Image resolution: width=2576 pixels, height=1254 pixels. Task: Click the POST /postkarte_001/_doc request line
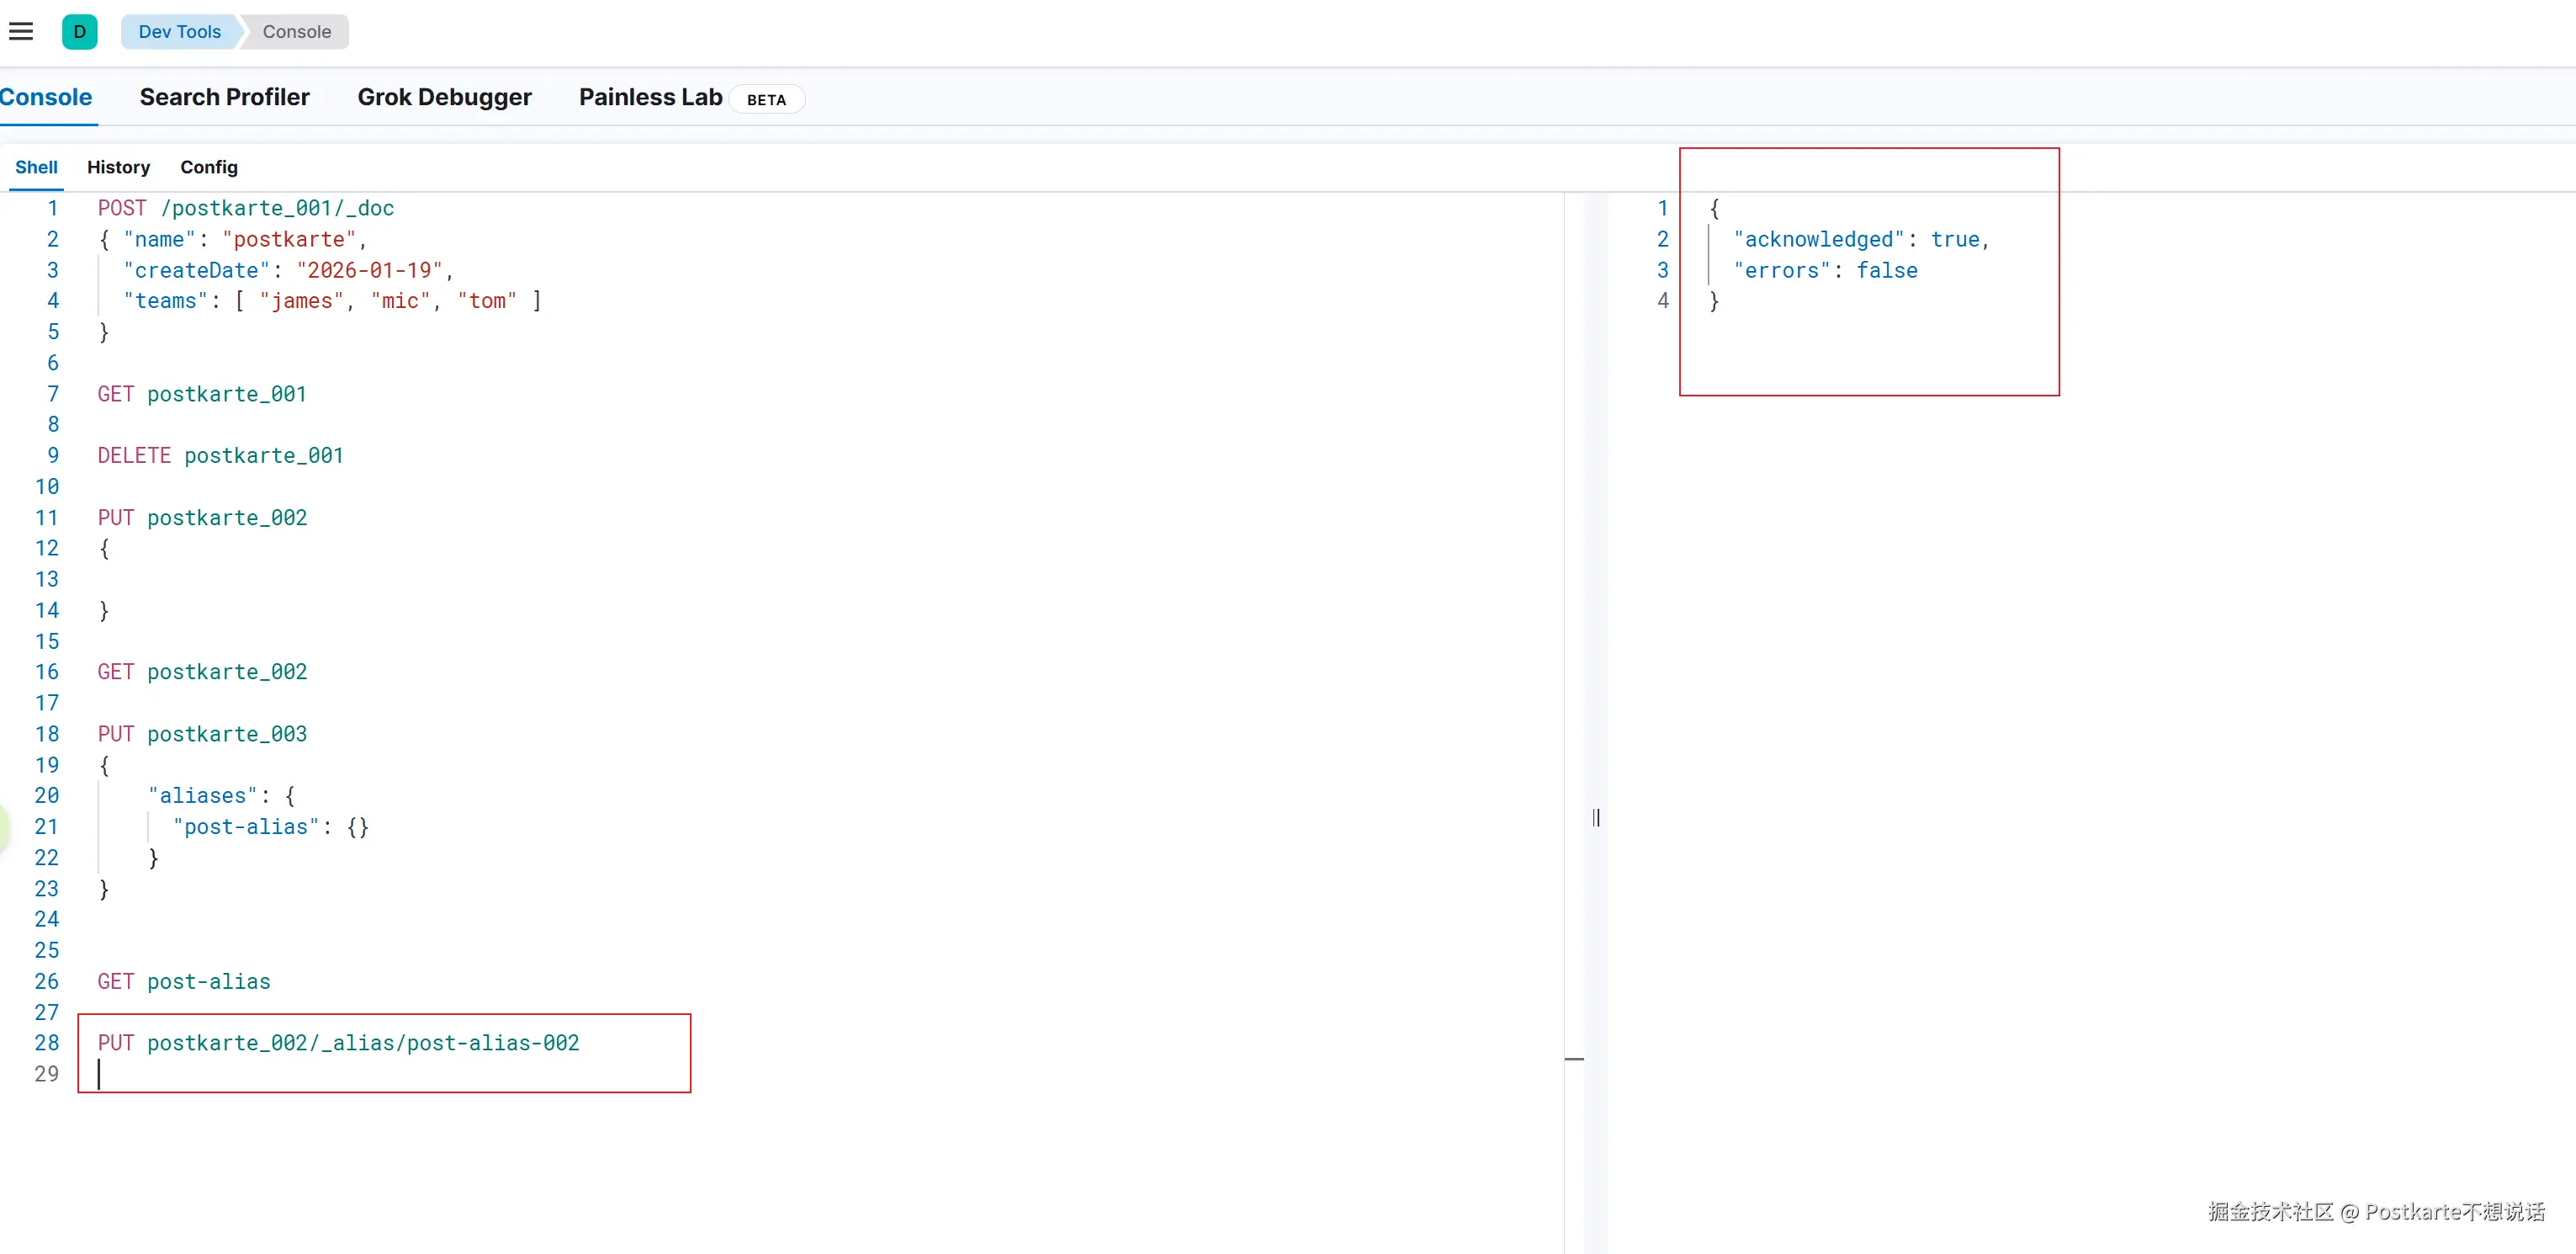point(245,208)
